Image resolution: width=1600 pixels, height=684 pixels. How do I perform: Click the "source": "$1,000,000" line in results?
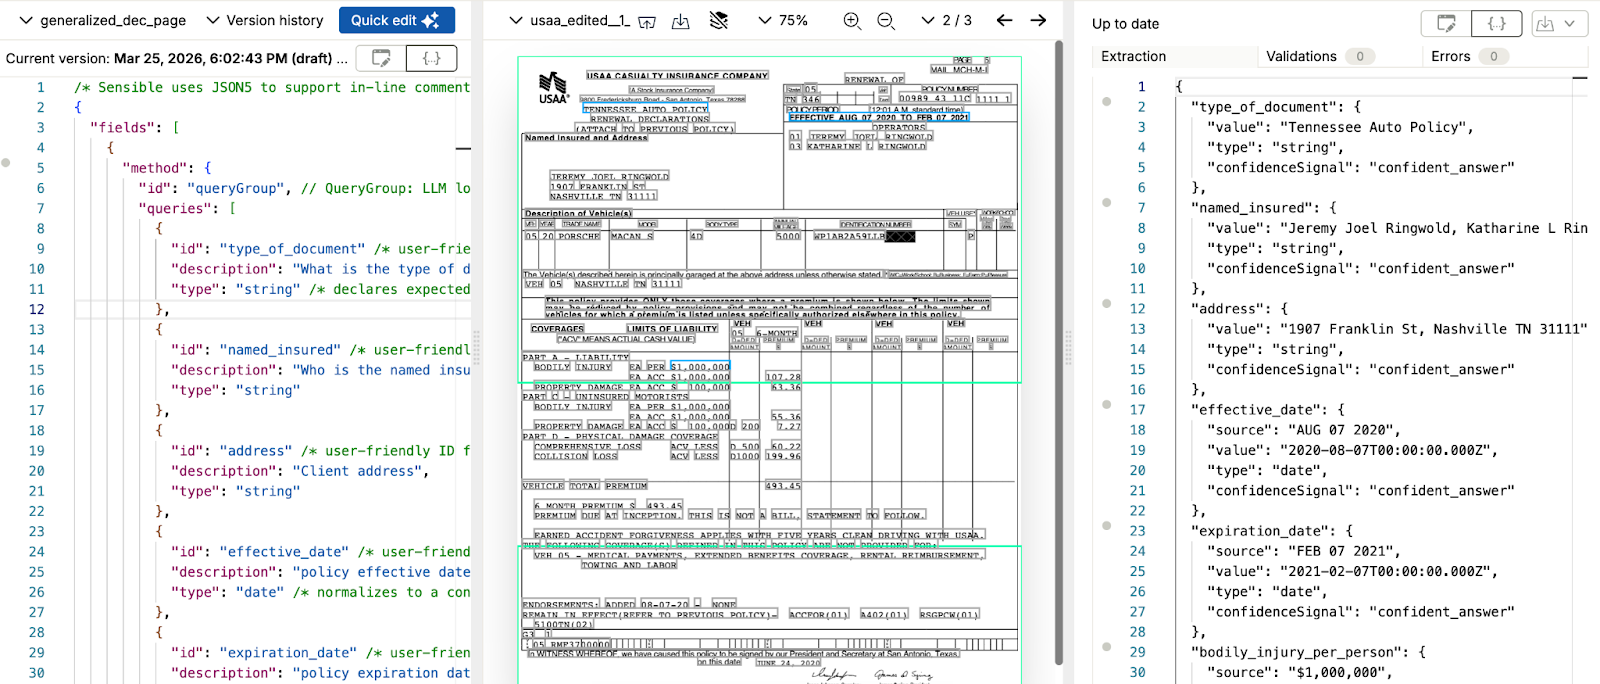(x=1300, y=672)
